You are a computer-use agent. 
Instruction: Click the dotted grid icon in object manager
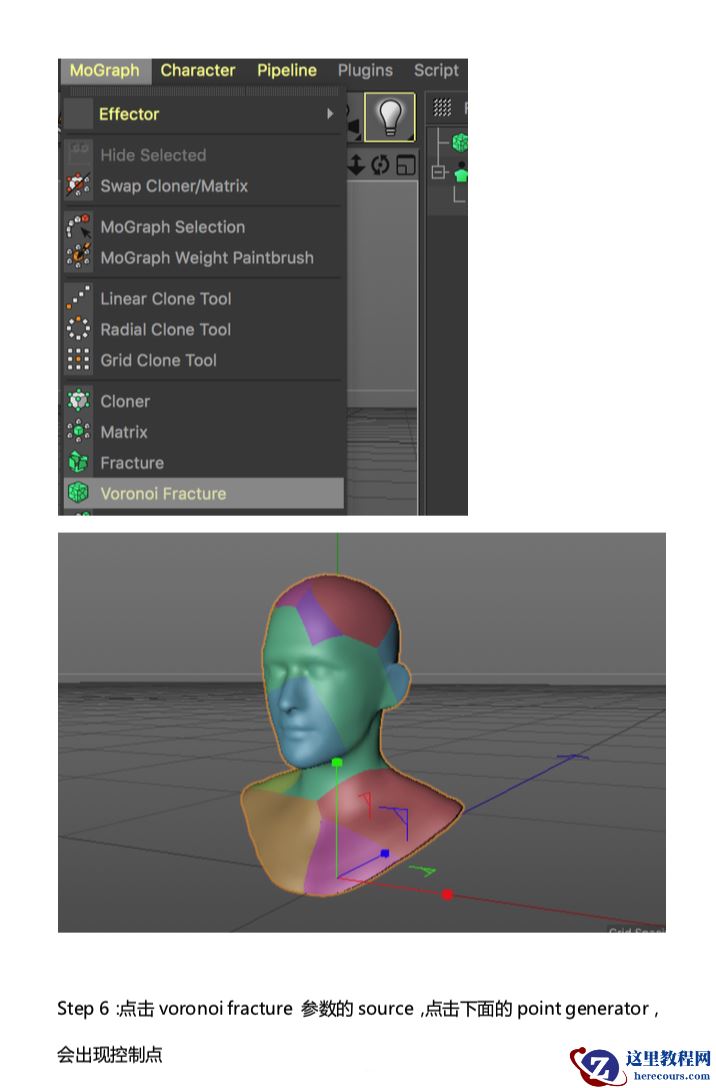click(x=442, y=108)
